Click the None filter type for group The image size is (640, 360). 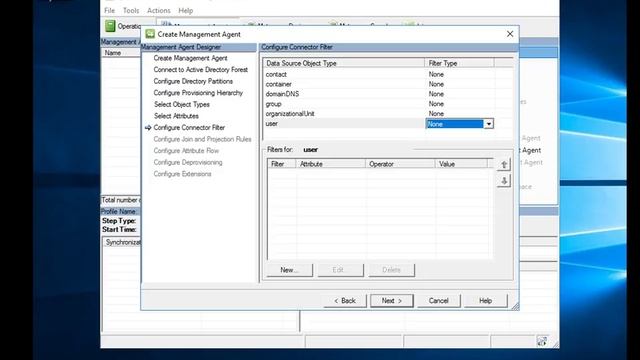point(436,104)
